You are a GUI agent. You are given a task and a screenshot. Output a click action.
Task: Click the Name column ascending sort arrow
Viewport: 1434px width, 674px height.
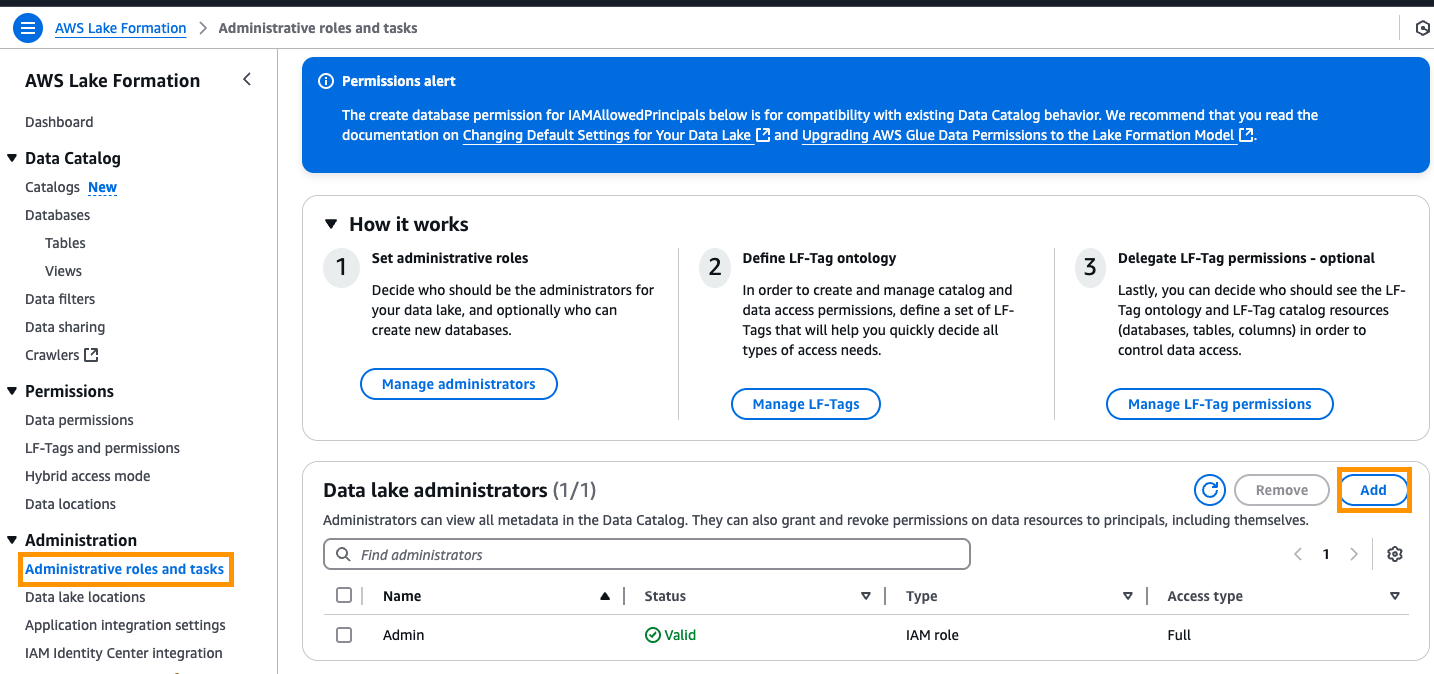604,596
